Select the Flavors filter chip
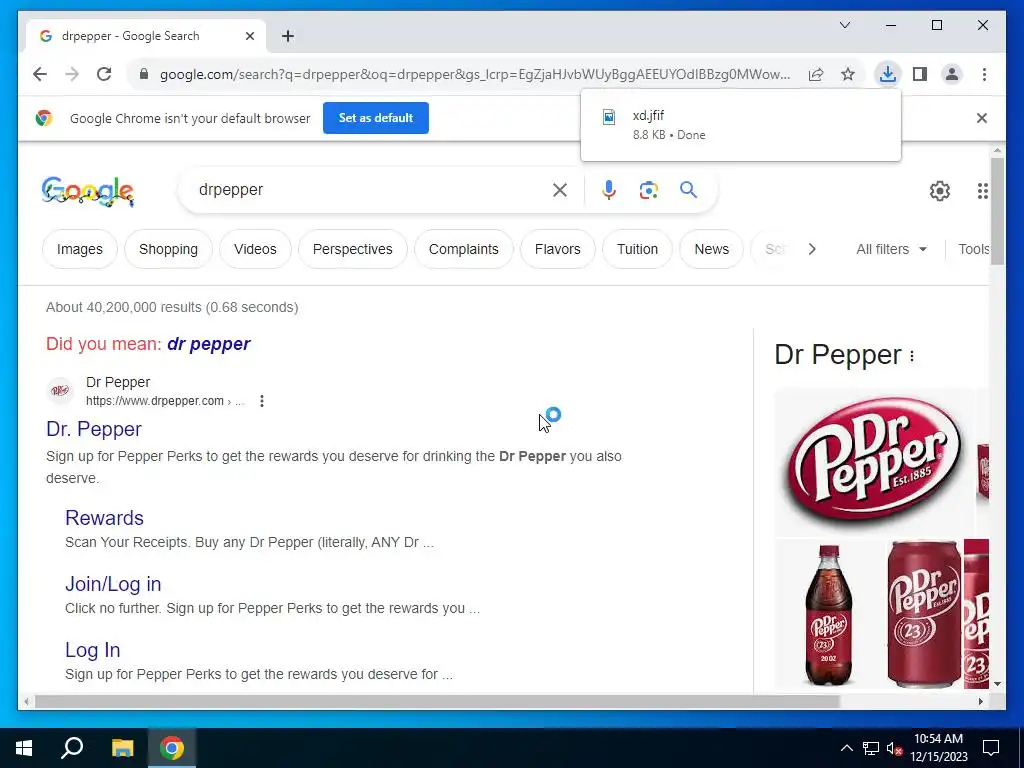 point(558,249)
